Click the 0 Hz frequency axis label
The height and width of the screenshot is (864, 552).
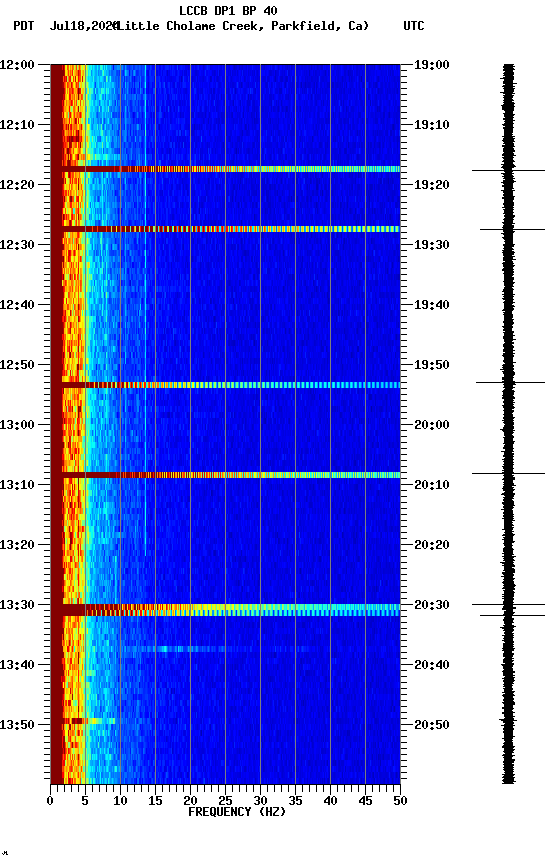pyautogui.click(x=50, y=801)
